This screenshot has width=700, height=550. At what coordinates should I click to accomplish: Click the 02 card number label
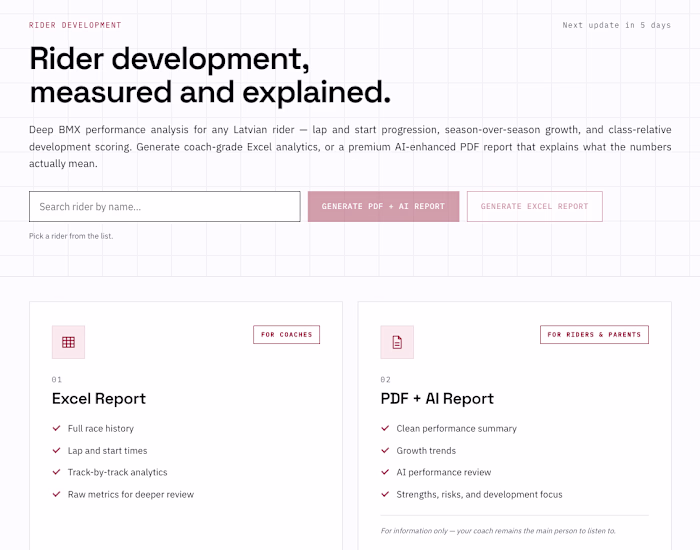(x=385, y=379)
